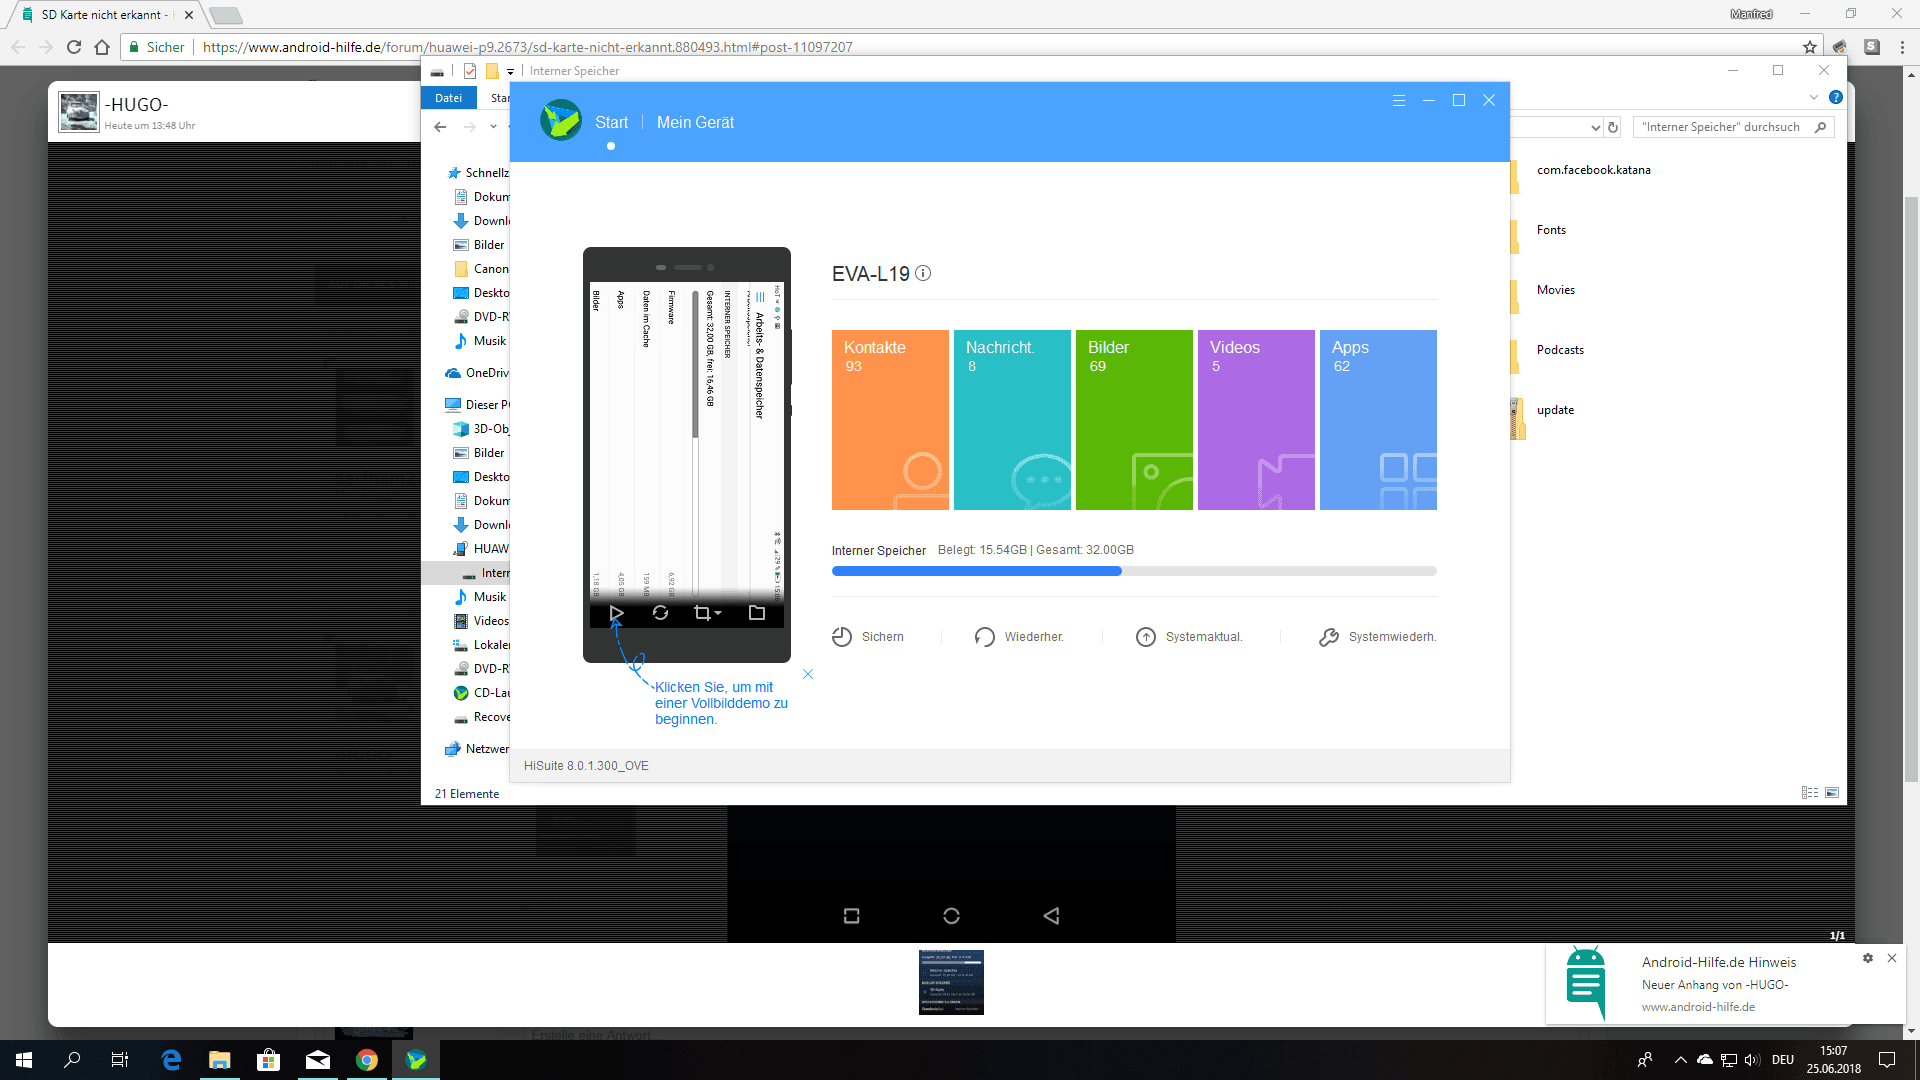Open Datei tab in Explorer window
The image size is (1920, 1080).
(448, 98)
